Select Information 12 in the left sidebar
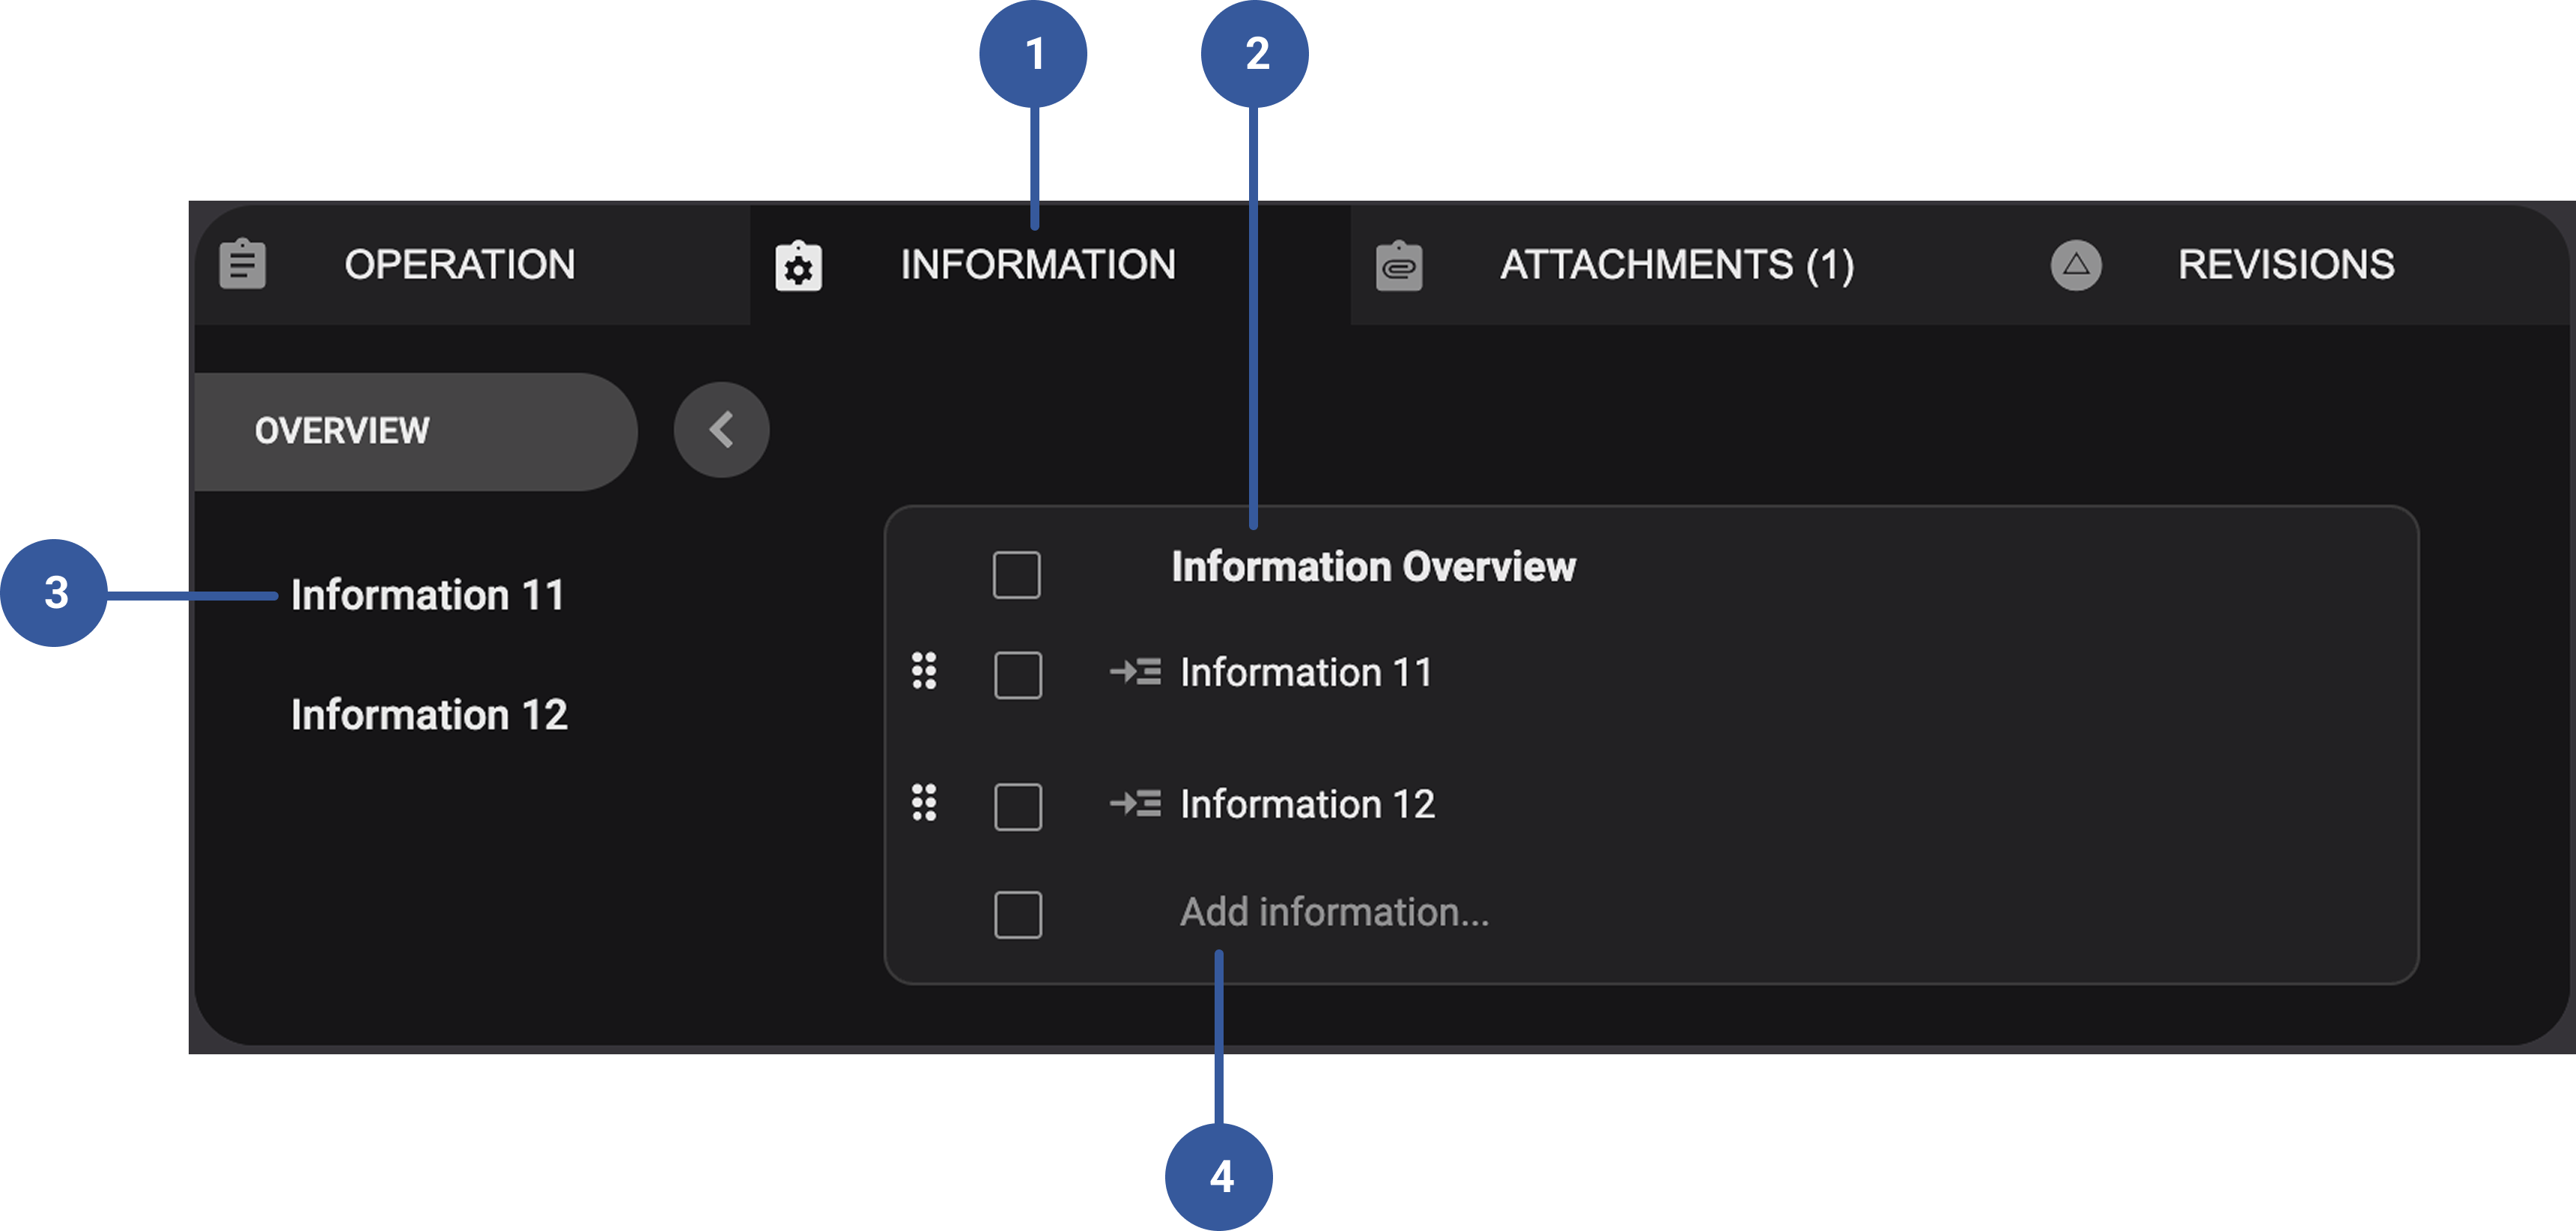This screenshot has width=2576, height=1231. [429, 714]
